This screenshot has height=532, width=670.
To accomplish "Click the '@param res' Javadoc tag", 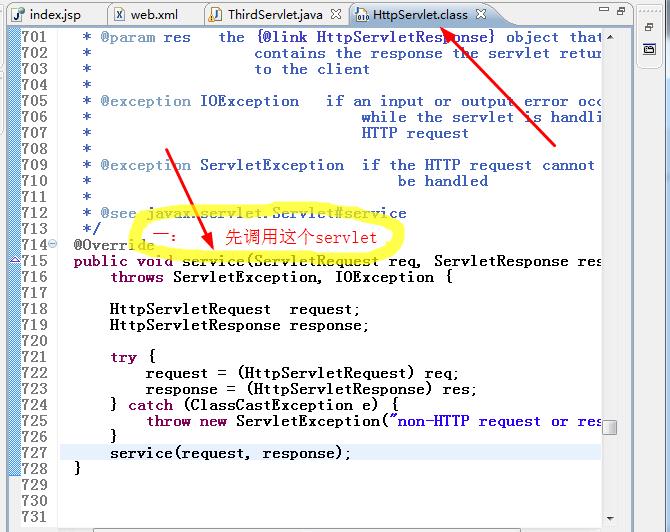I will pyautogui.click(x=145, y=37).
